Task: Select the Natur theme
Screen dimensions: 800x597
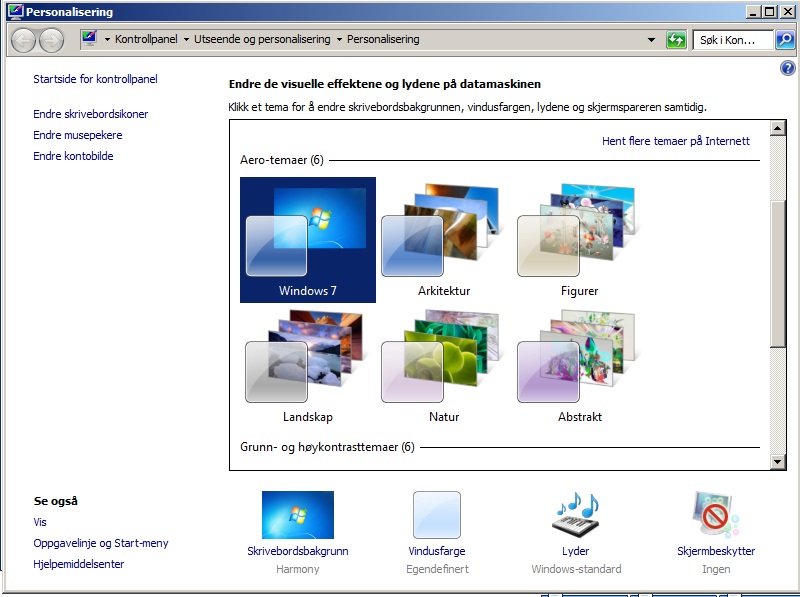Action: (443, 366)
